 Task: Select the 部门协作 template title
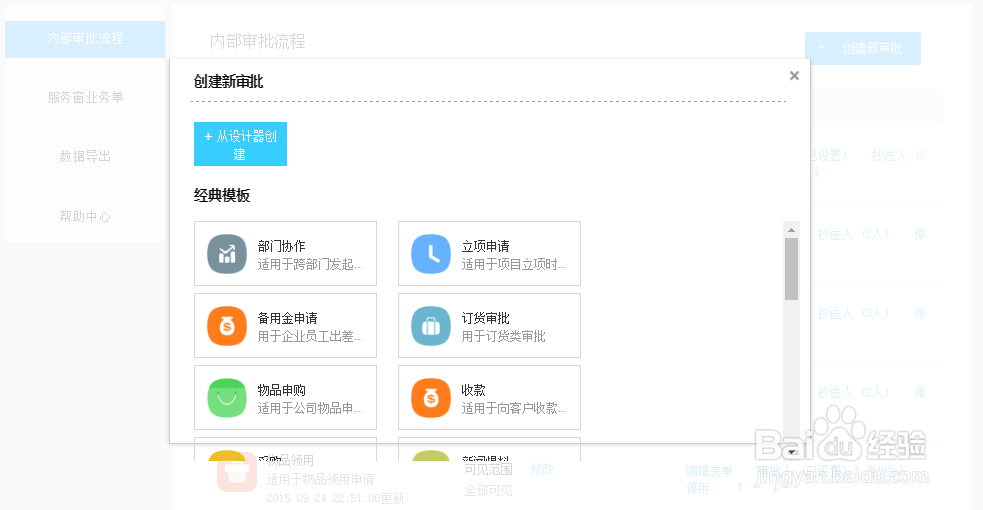[281, 246]
